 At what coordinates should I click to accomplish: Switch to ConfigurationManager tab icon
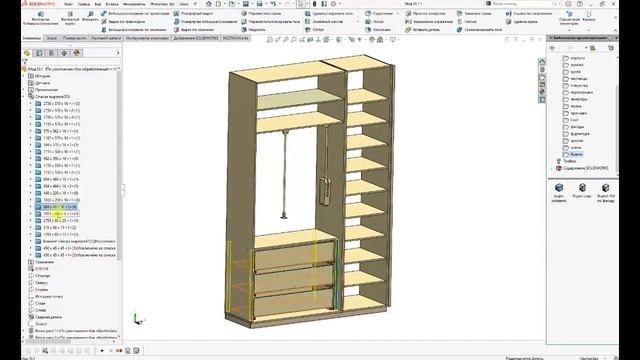coord(51,53)
